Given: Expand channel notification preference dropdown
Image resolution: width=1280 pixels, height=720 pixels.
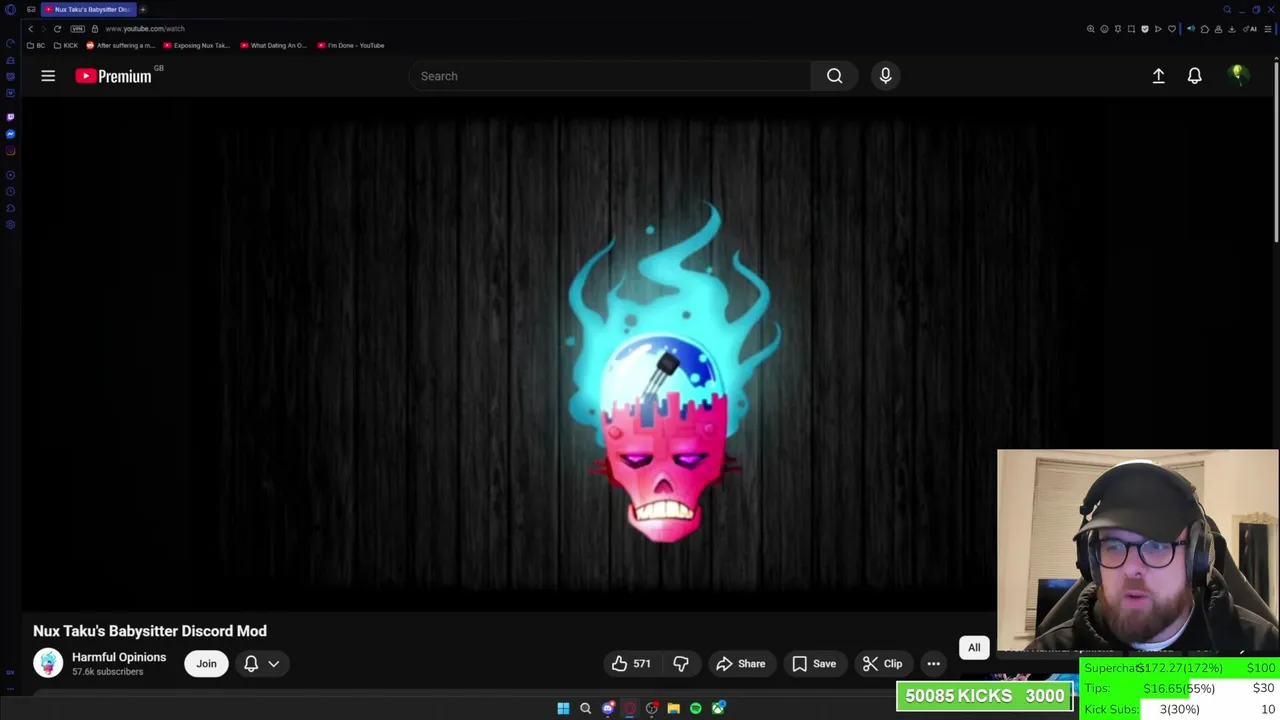Looking at the screenshot, I should (261, 664).
